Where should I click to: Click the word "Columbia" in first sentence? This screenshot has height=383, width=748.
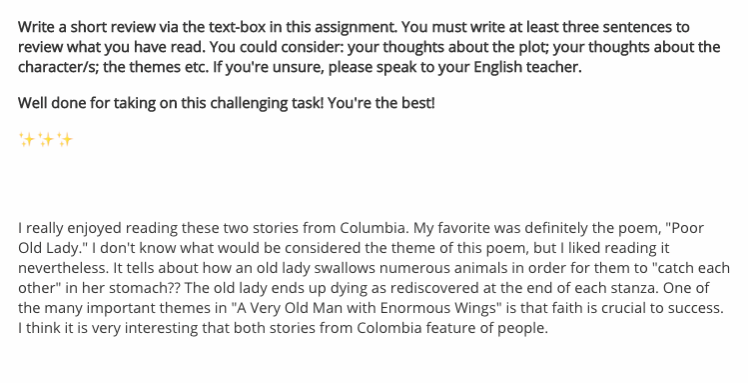pos(374,228)
